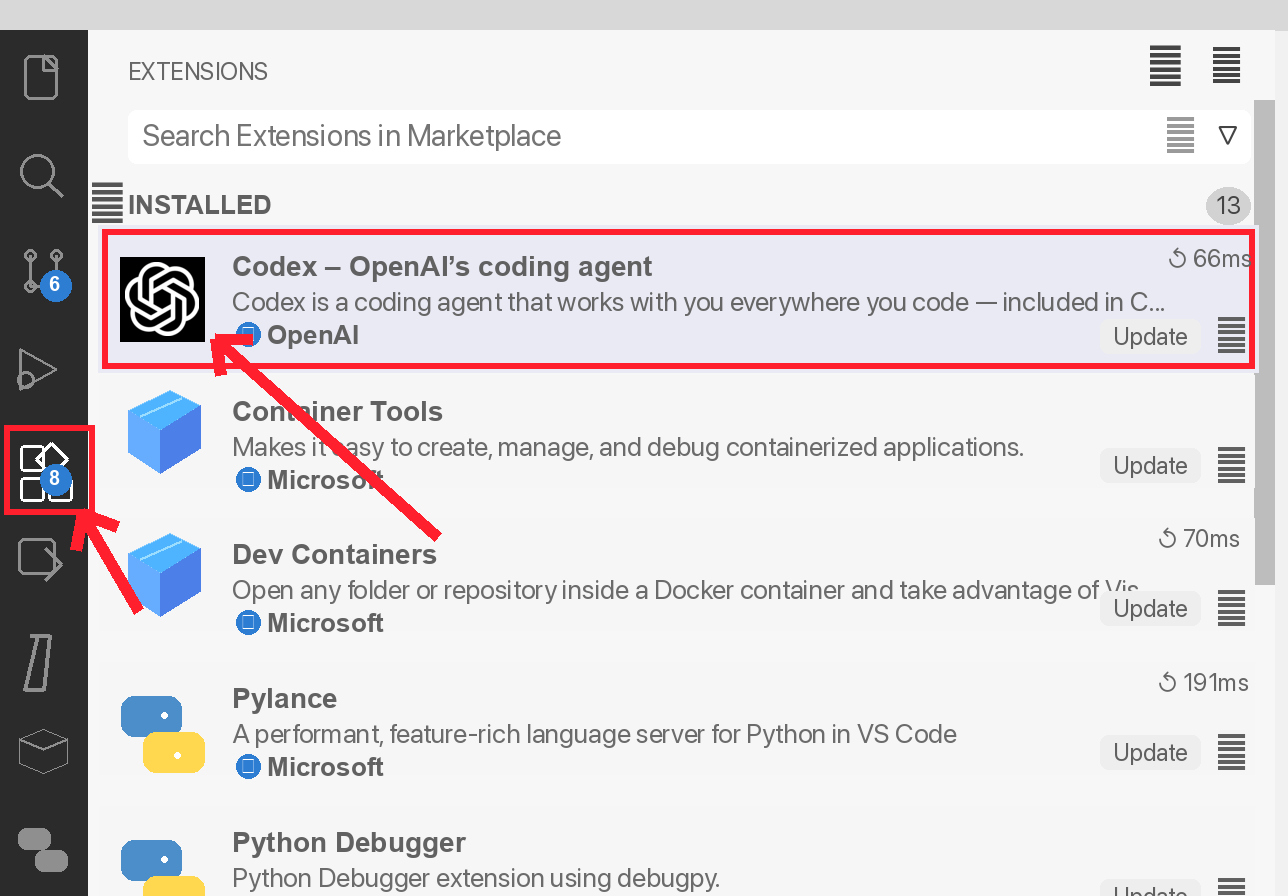The image size is (1288, 896).
Task: Open the Explorer files icon in activity bar
Action: [43, 78]
